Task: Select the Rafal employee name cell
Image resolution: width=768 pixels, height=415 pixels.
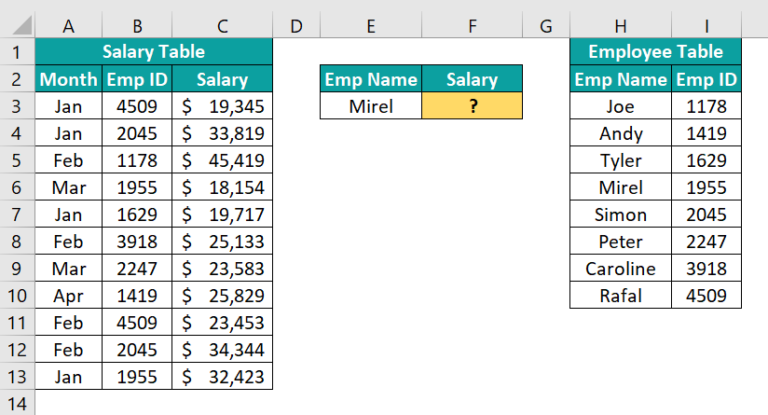Action: click(x=620, y=295)
